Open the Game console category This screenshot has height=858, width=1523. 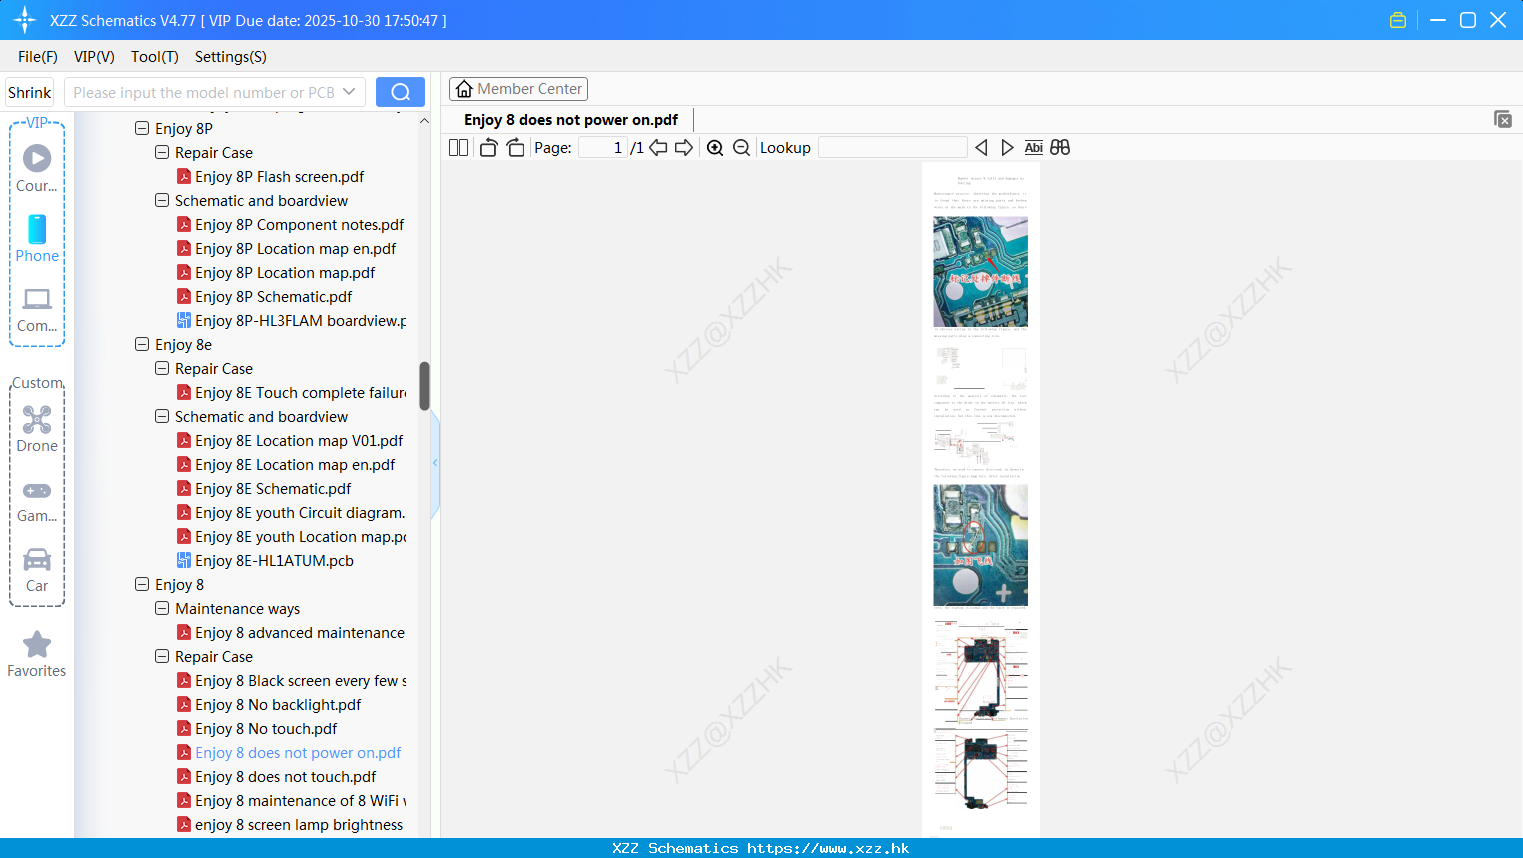click(x=37, y=501)
